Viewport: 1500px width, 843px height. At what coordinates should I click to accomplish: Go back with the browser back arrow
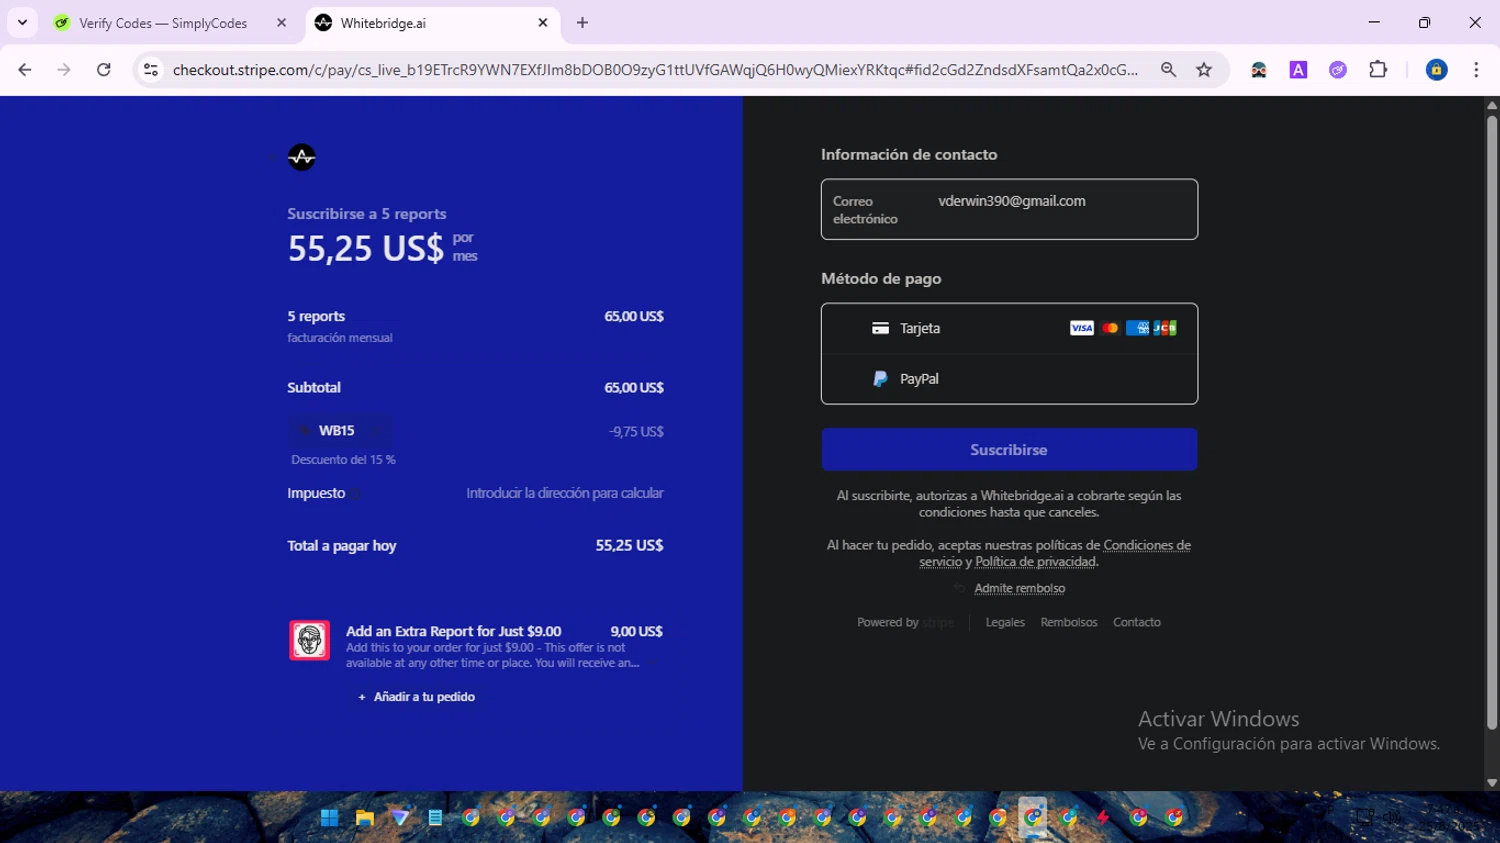click(x=25, y=70)
